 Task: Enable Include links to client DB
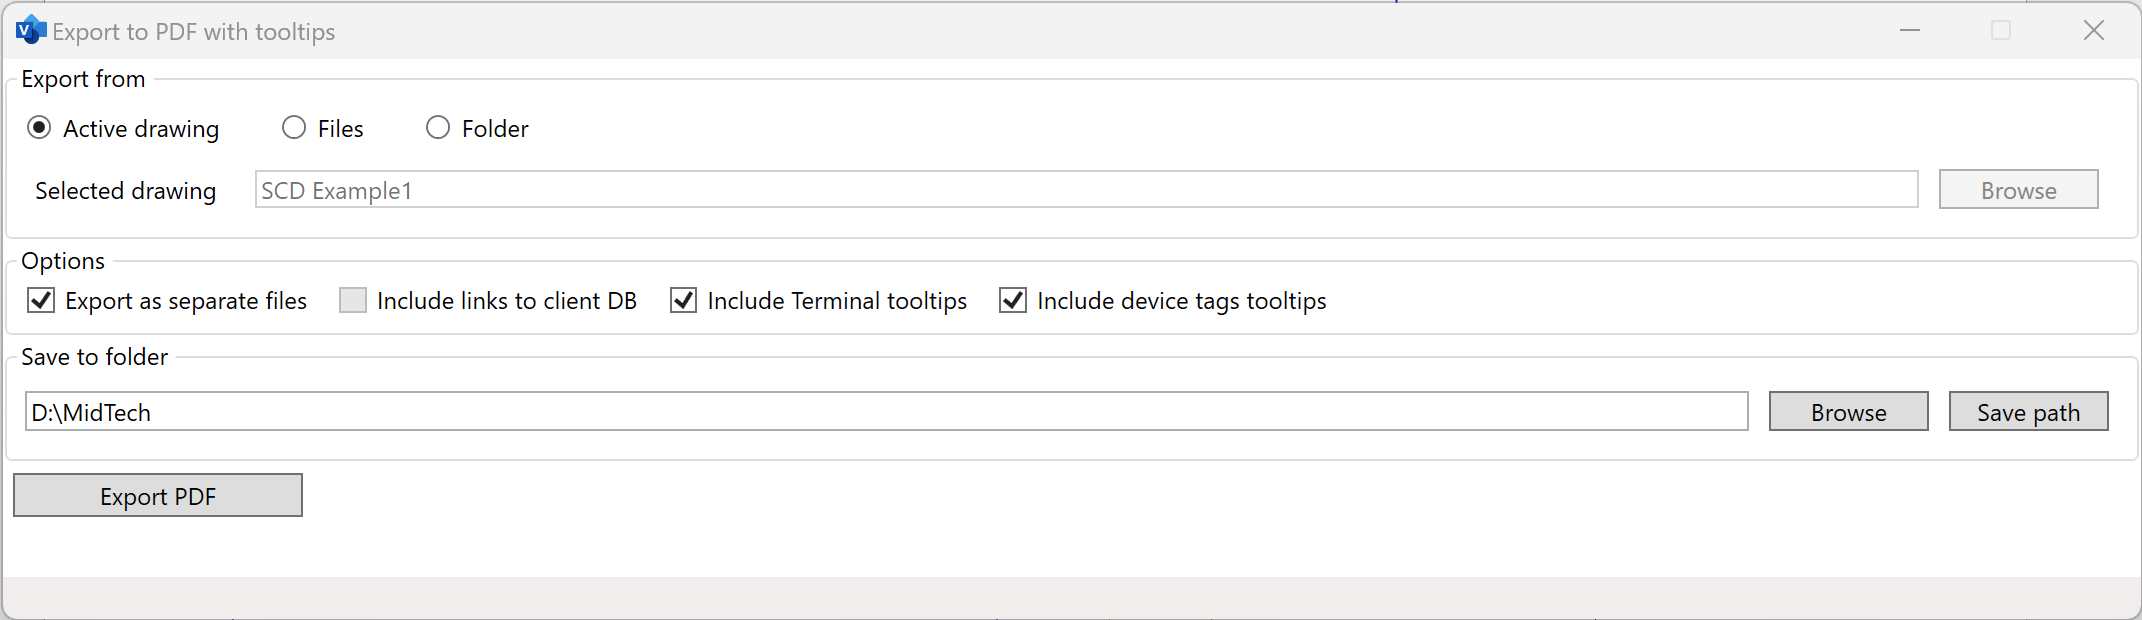[x=353, y=300]
